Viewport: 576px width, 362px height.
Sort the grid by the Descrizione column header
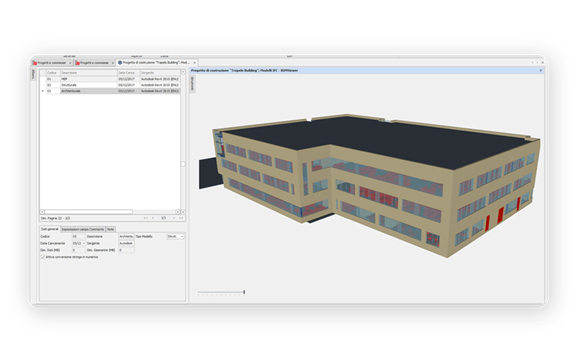click(x=89, y=73)
